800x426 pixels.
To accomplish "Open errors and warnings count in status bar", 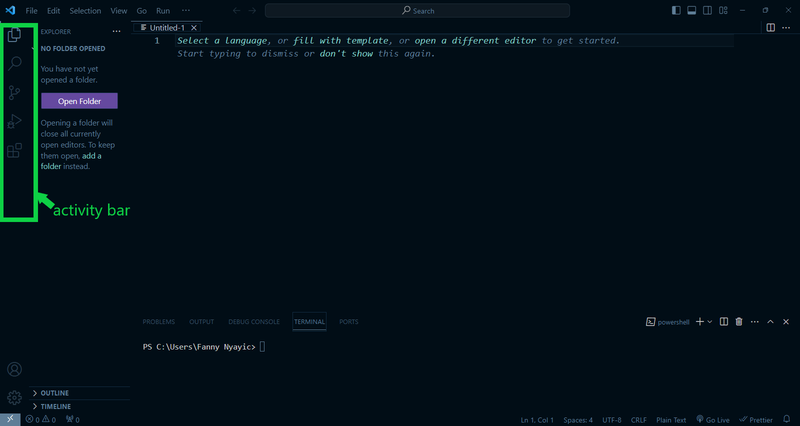I will point(41,420).
